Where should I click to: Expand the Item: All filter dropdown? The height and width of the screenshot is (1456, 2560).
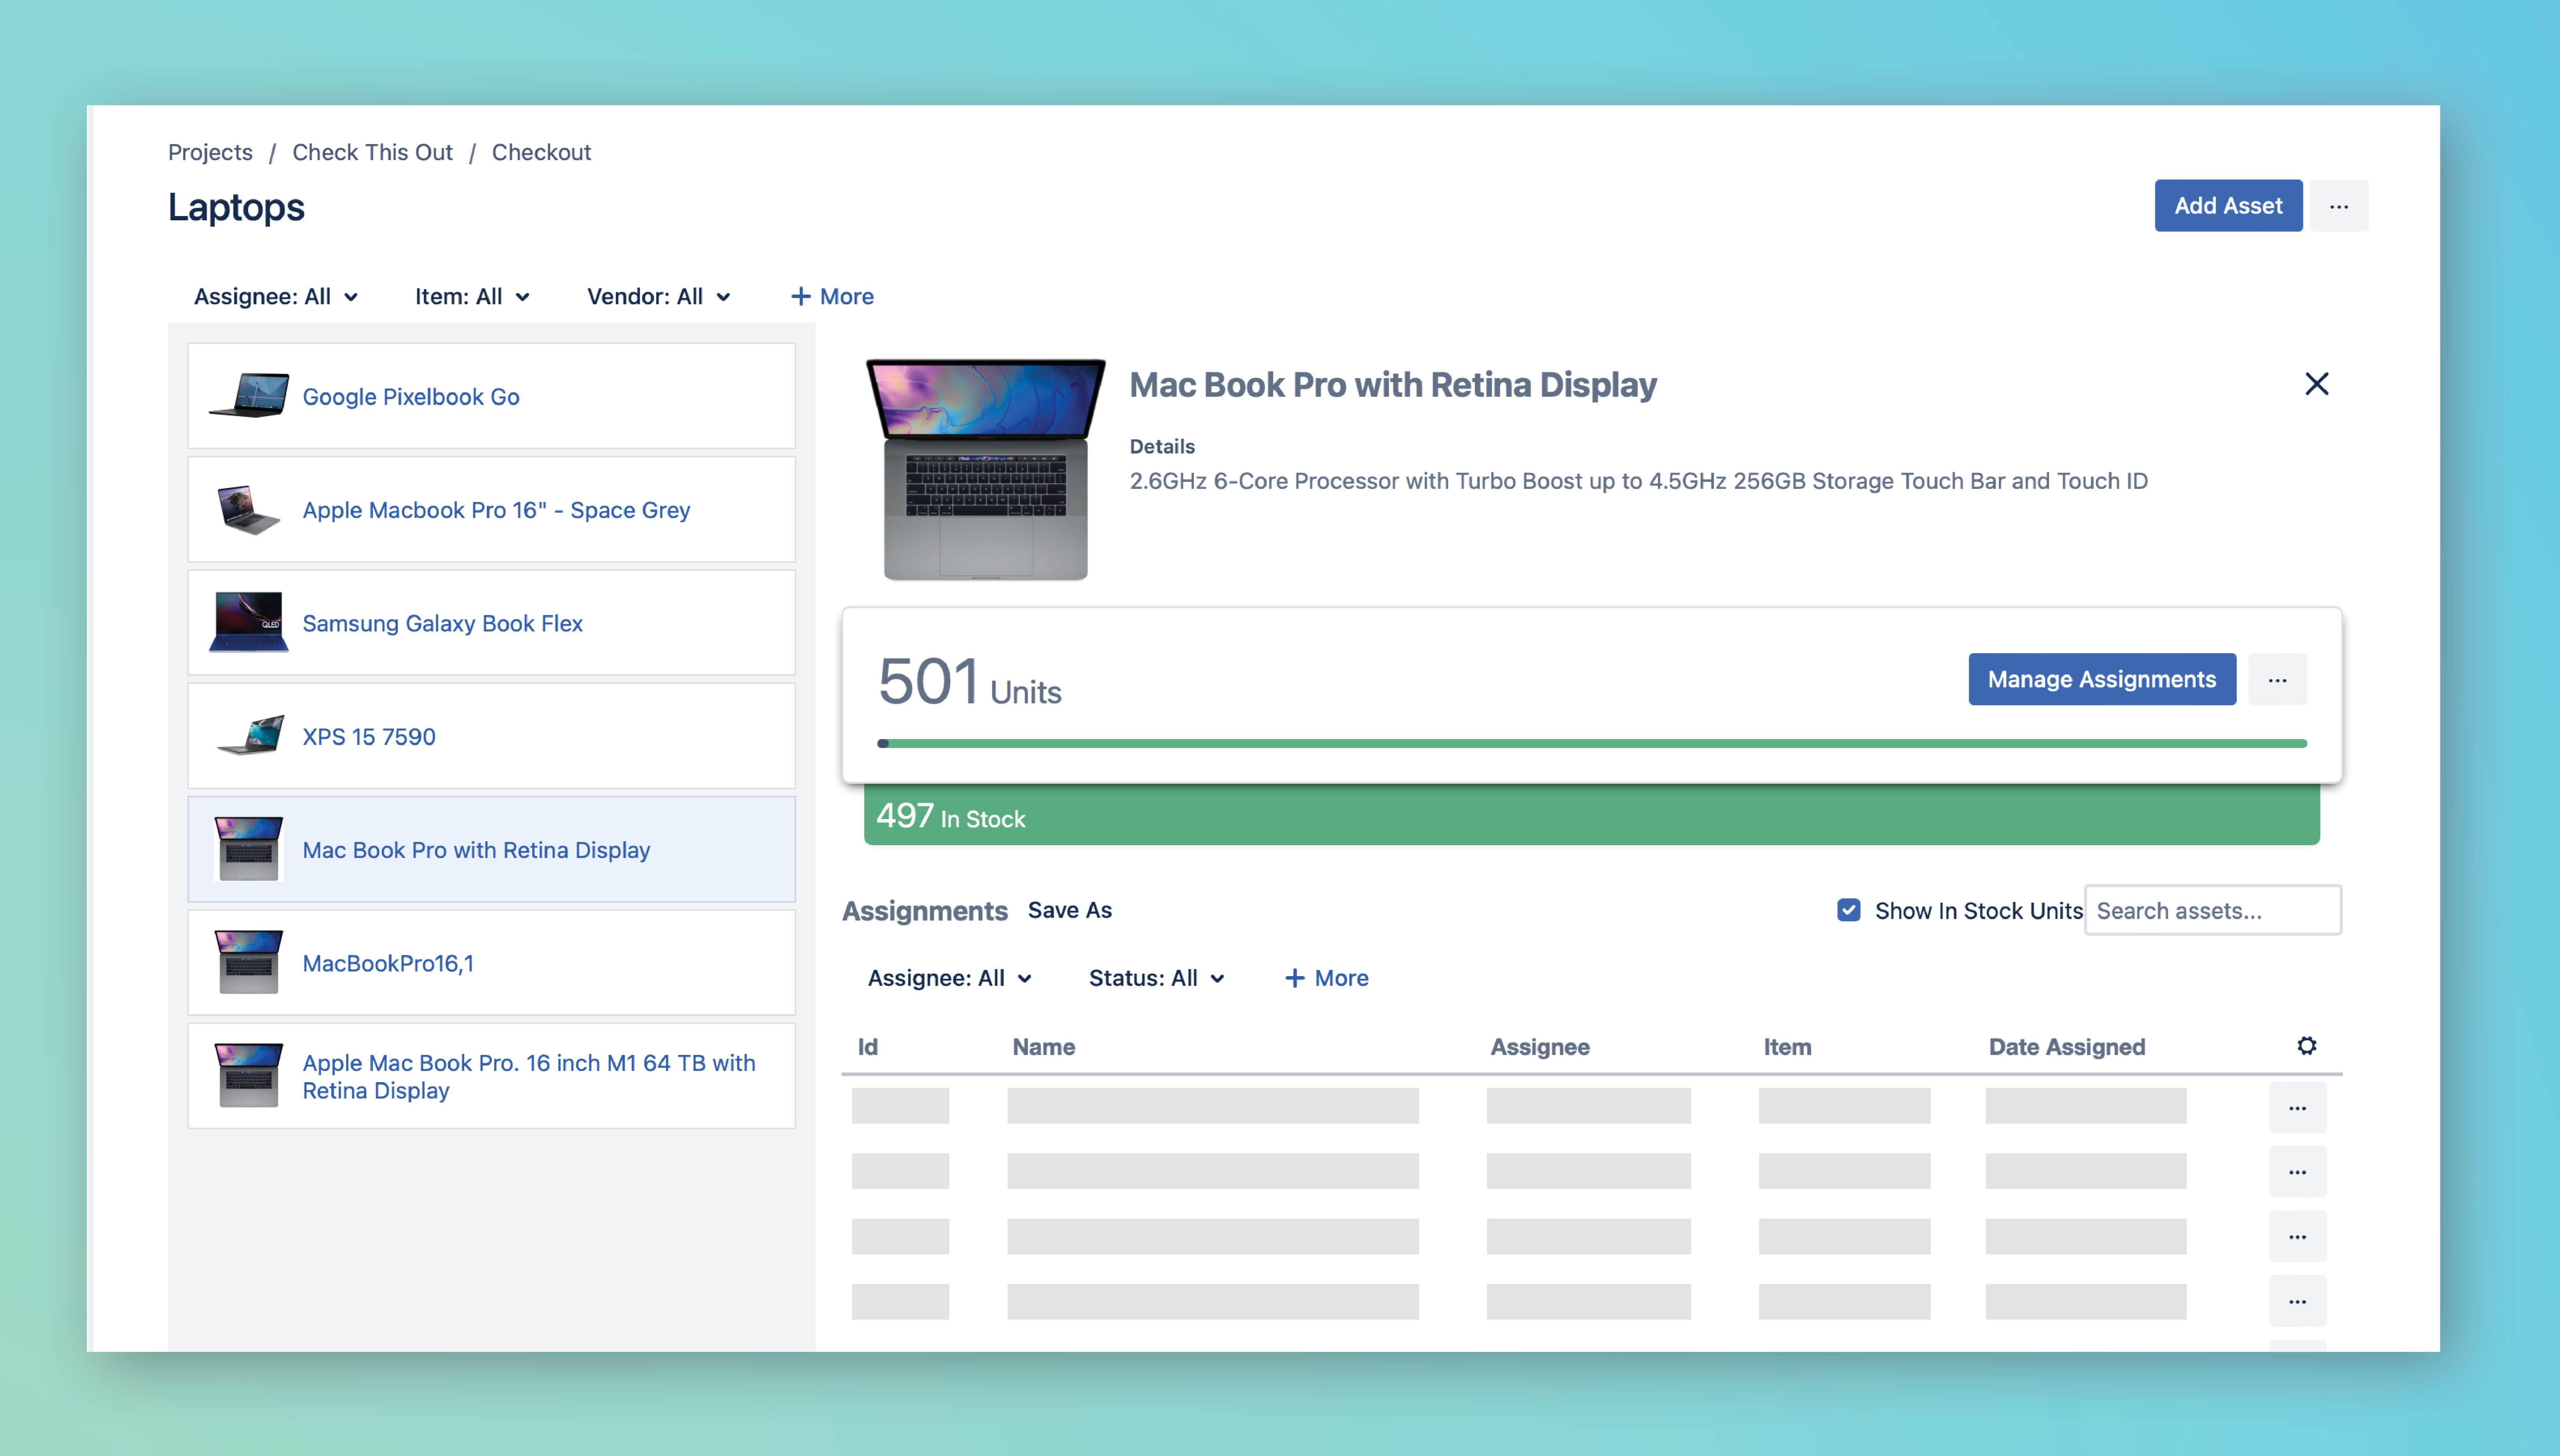pyautogui.click(x=472, y=296)
